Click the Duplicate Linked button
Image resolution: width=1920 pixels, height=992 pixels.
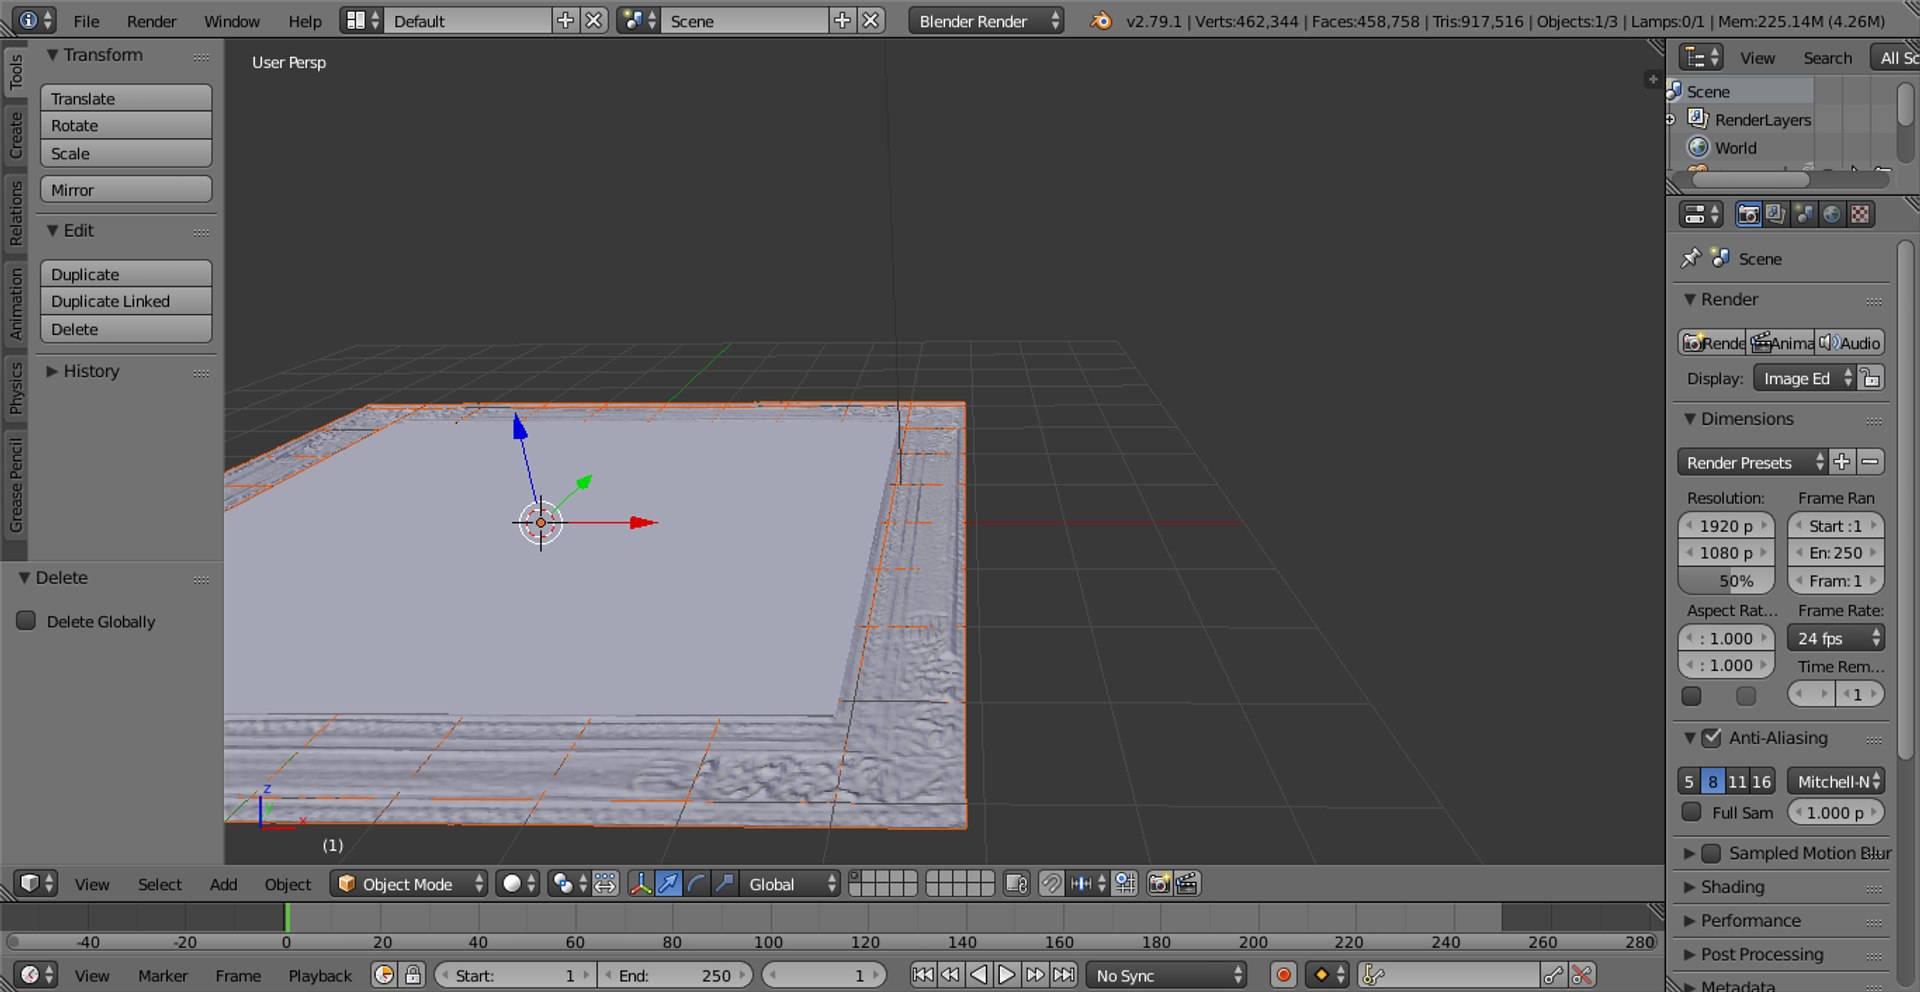pos(126,301)
